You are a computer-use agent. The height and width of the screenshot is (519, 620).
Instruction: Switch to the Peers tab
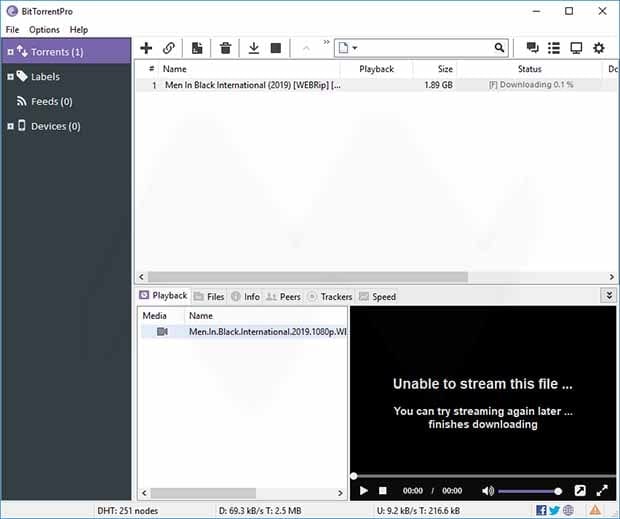[x=283, y=296]
